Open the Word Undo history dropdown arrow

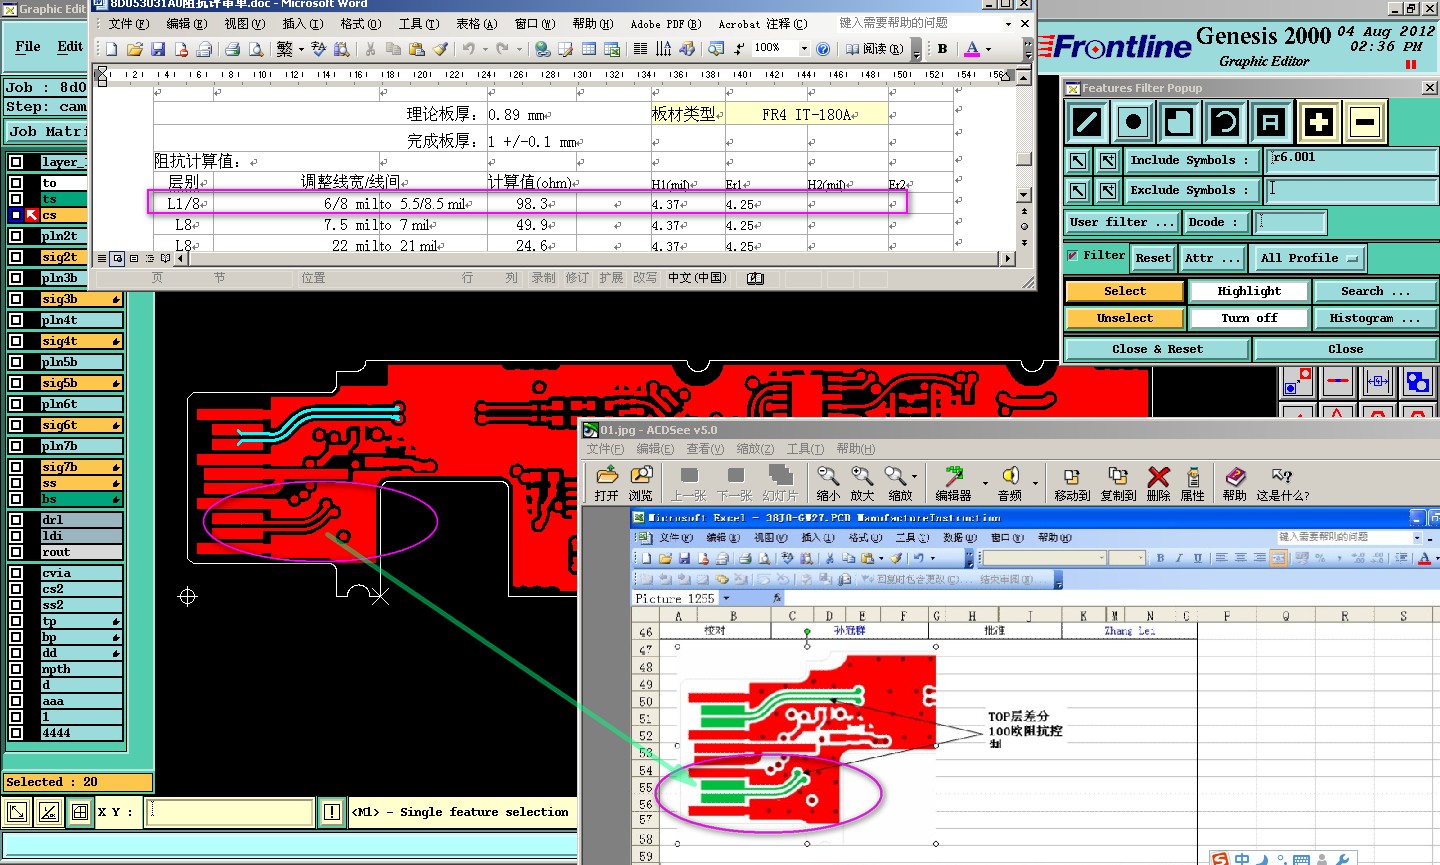tap(485, 48)
